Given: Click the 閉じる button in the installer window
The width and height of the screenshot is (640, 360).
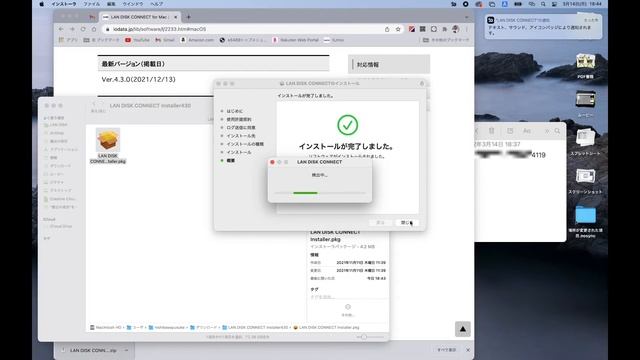Looking at the screenshot, I should 407,222.
